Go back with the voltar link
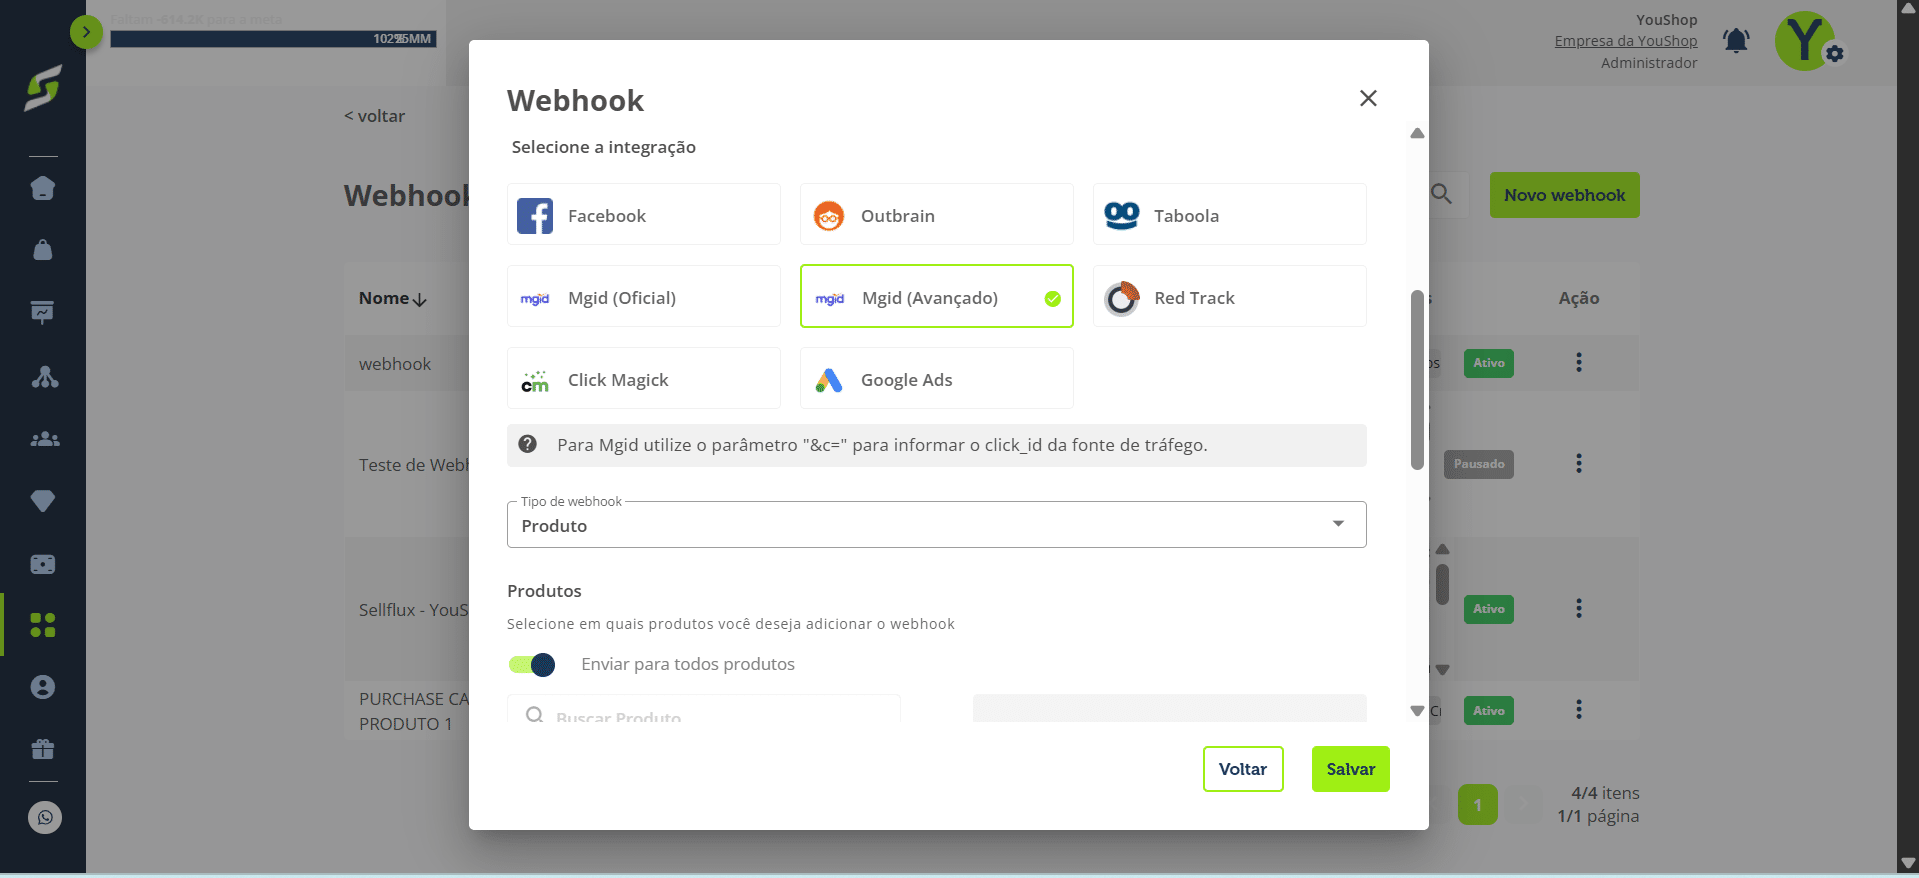Image resolution: width=1919 pixels, height=878 pixels. 375,116
